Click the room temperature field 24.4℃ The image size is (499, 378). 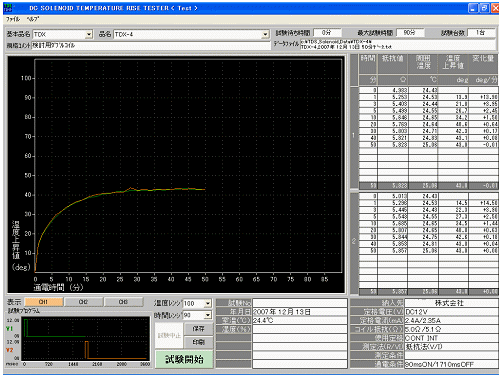300,321
